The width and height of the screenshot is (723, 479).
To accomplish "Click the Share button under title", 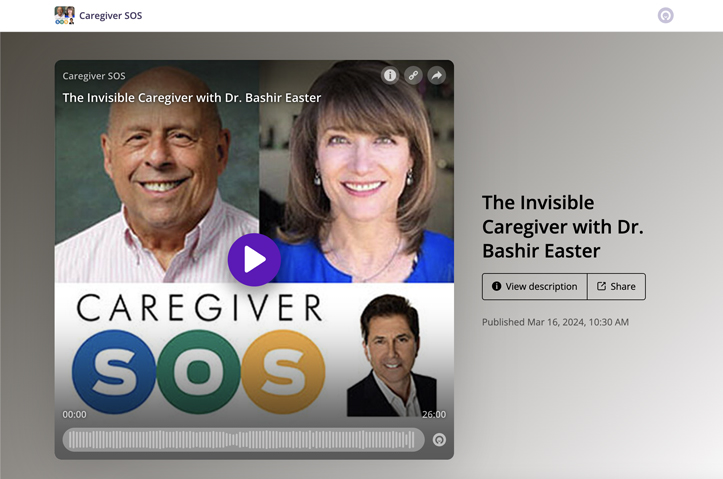I will tap(616, 287).
